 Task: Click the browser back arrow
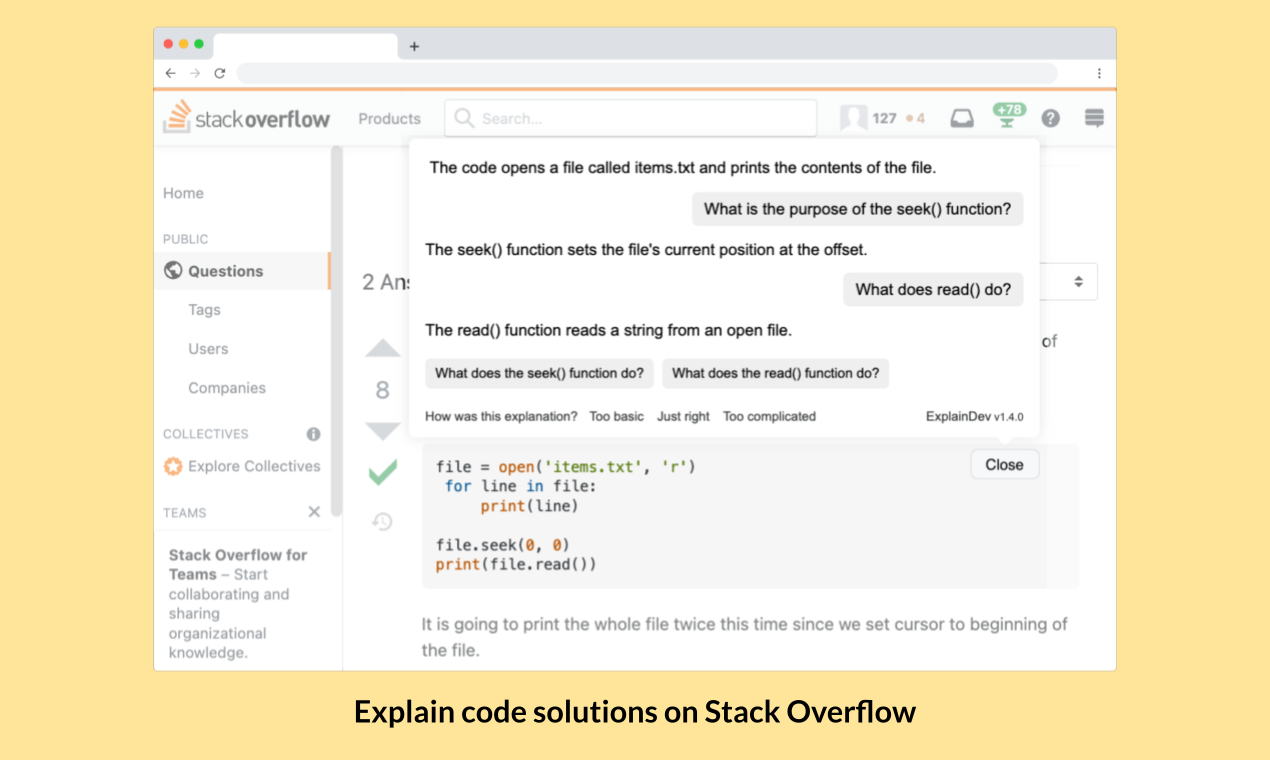(x=170, y=73)
